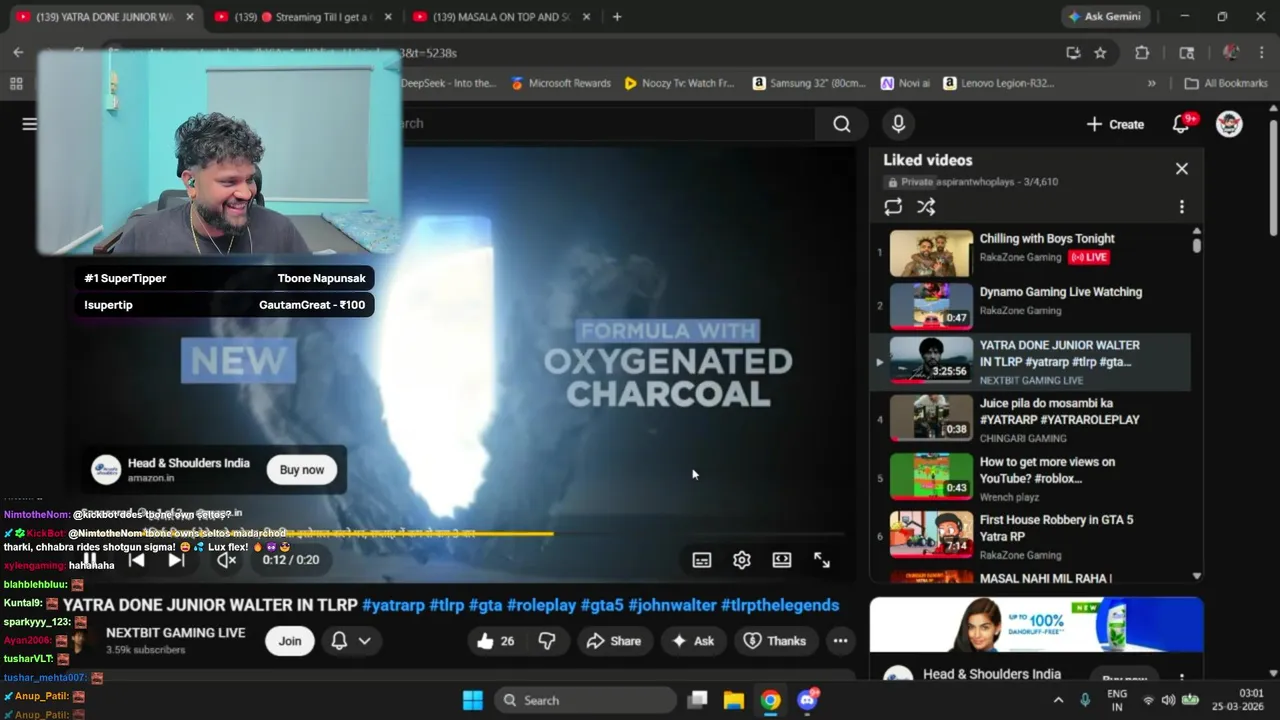The width and height of the screenshot is (1280, 720).
Task: Open Noozy Tv bookmark
Action: (x=679, y=83)
